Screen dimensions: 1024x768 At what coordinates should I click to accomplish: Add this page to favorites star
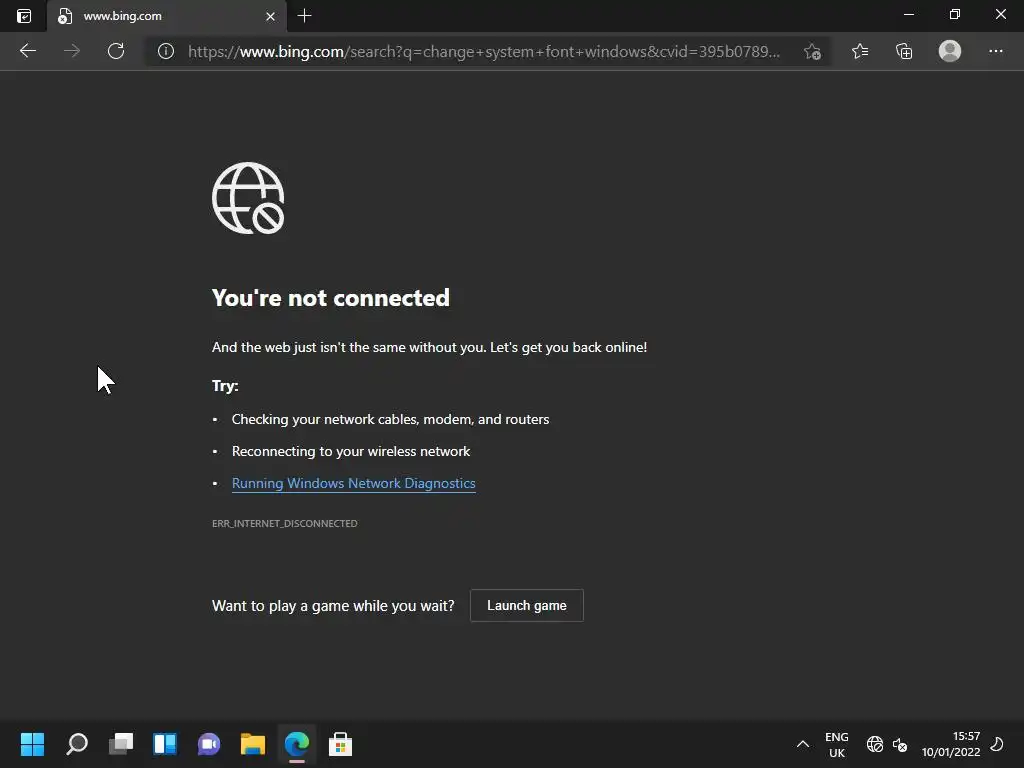[812, 52]
